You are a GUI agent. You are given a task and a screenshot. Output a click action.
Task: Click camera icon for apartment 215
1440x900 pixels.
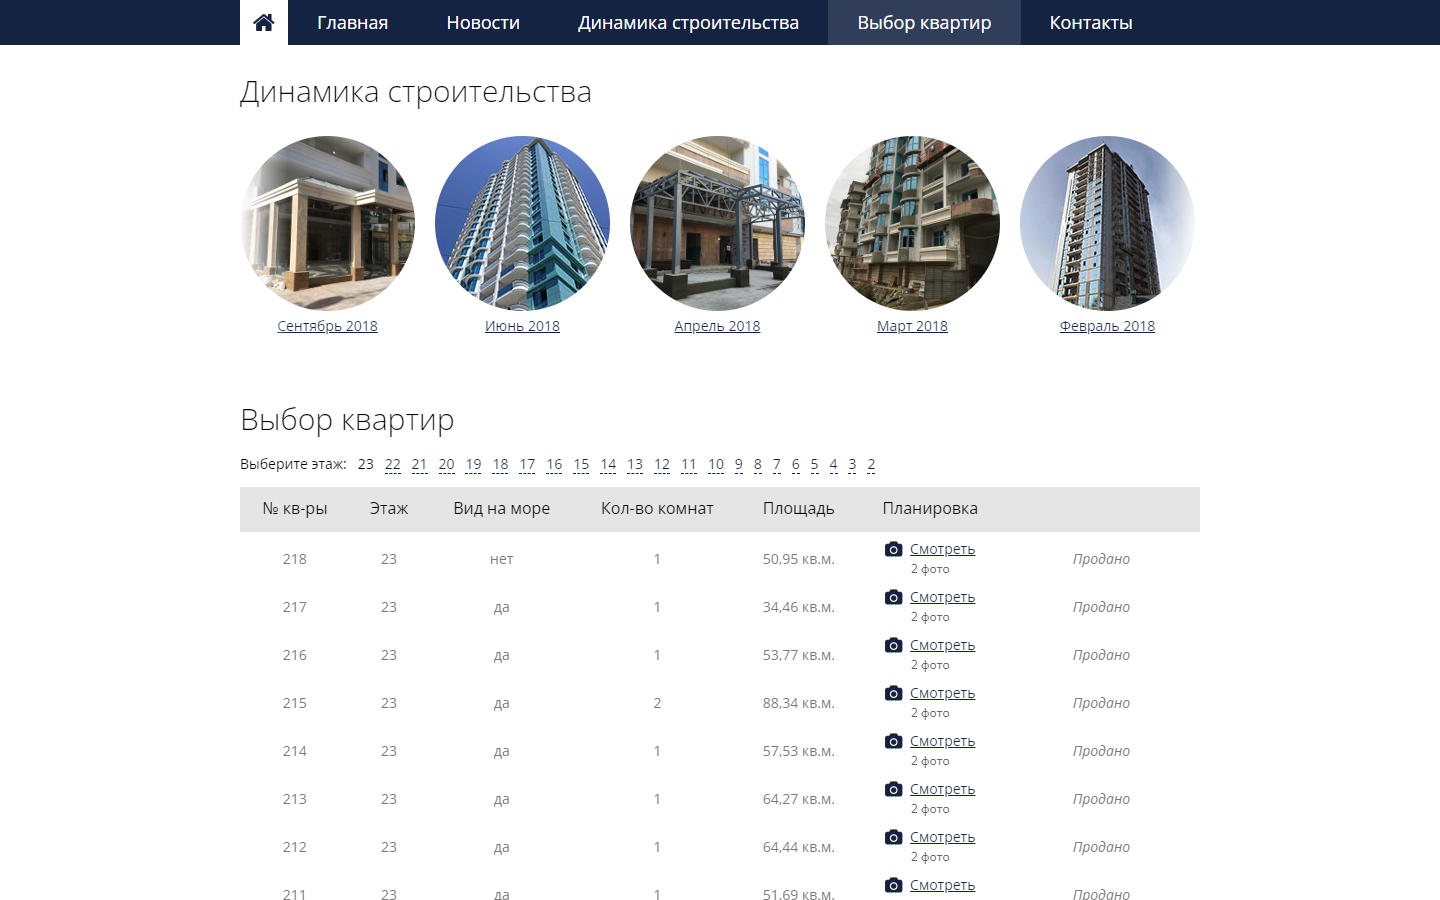click(x=893, y=693)
